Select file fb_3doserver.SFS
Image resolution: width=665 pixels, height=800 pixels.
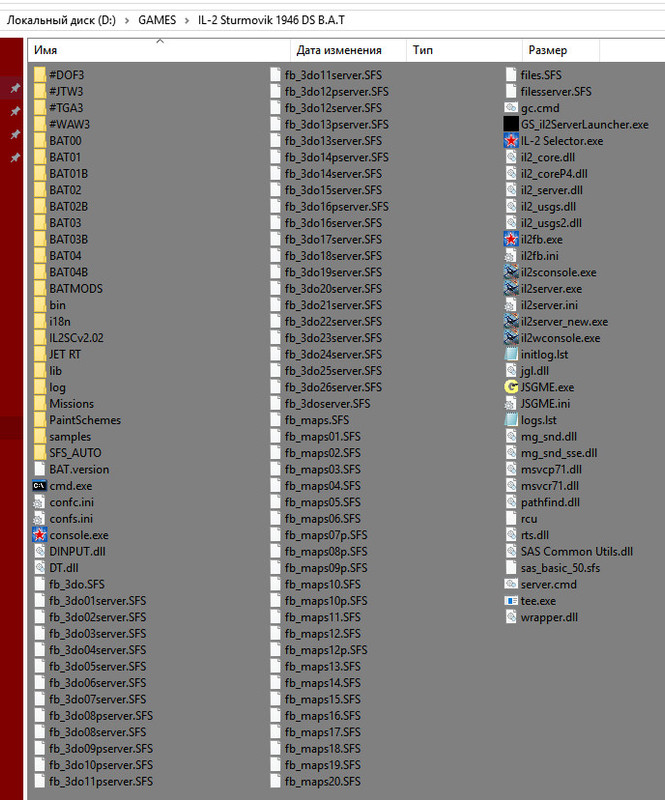point(328,404)
